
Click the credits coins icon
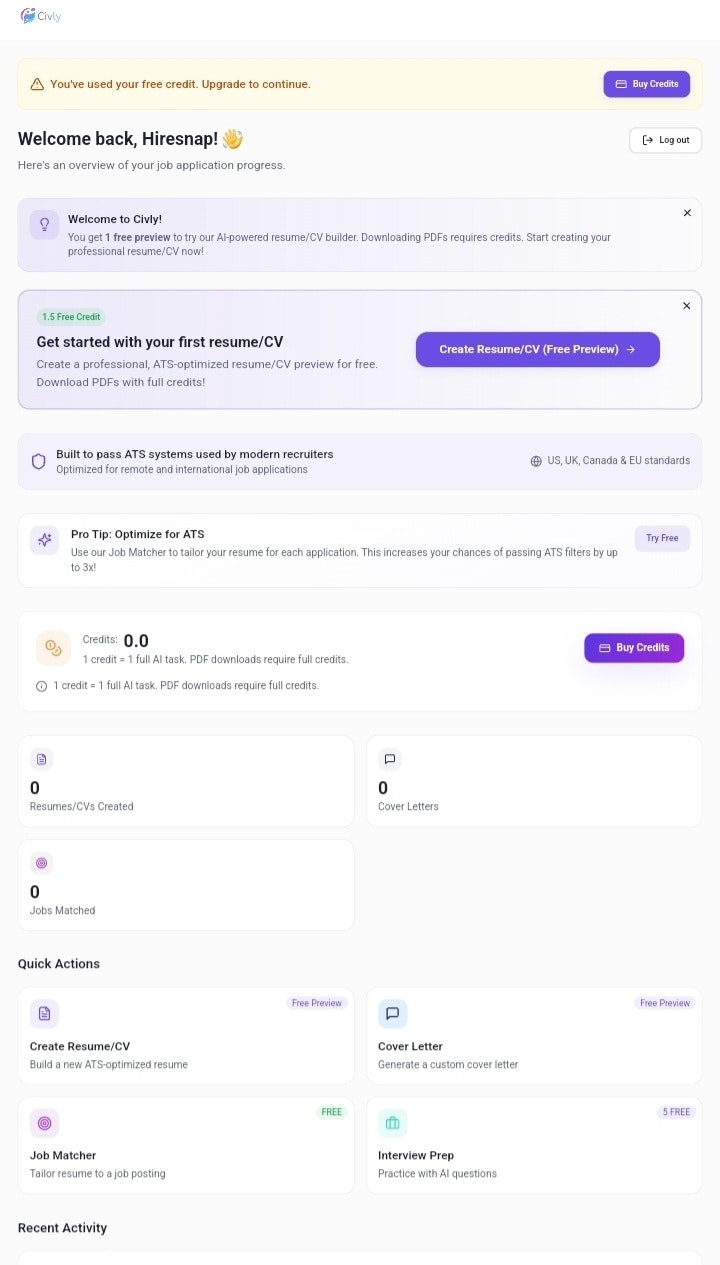[x=53, y=648]
